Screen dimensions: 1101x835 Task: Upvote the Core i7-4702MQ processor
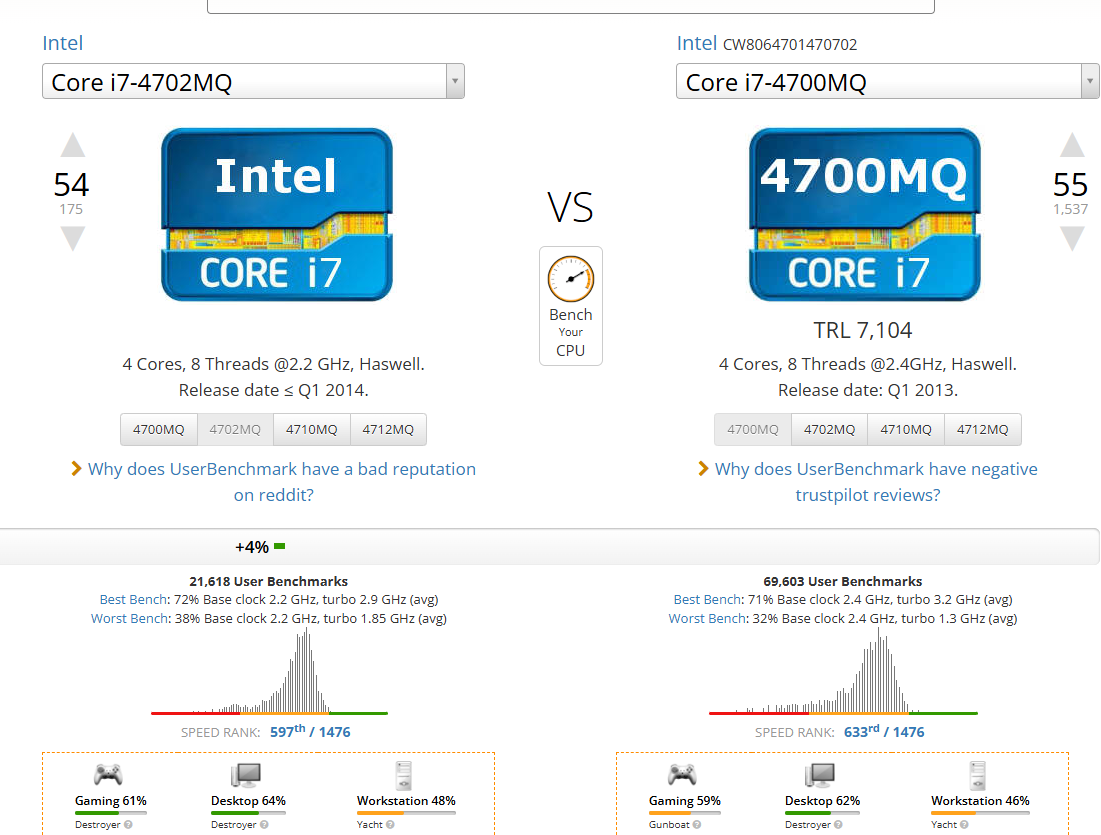[72, 146]
